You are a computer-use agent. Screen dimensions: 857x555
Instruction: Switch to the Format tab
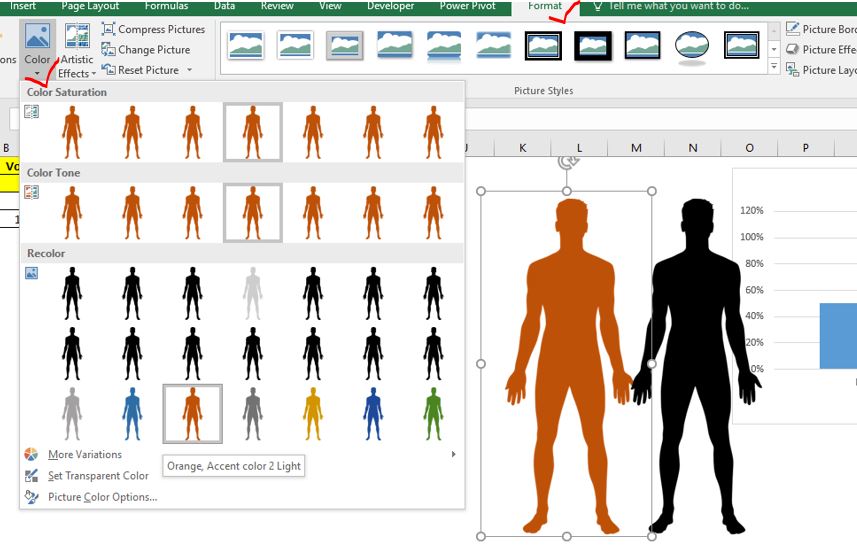544,6
